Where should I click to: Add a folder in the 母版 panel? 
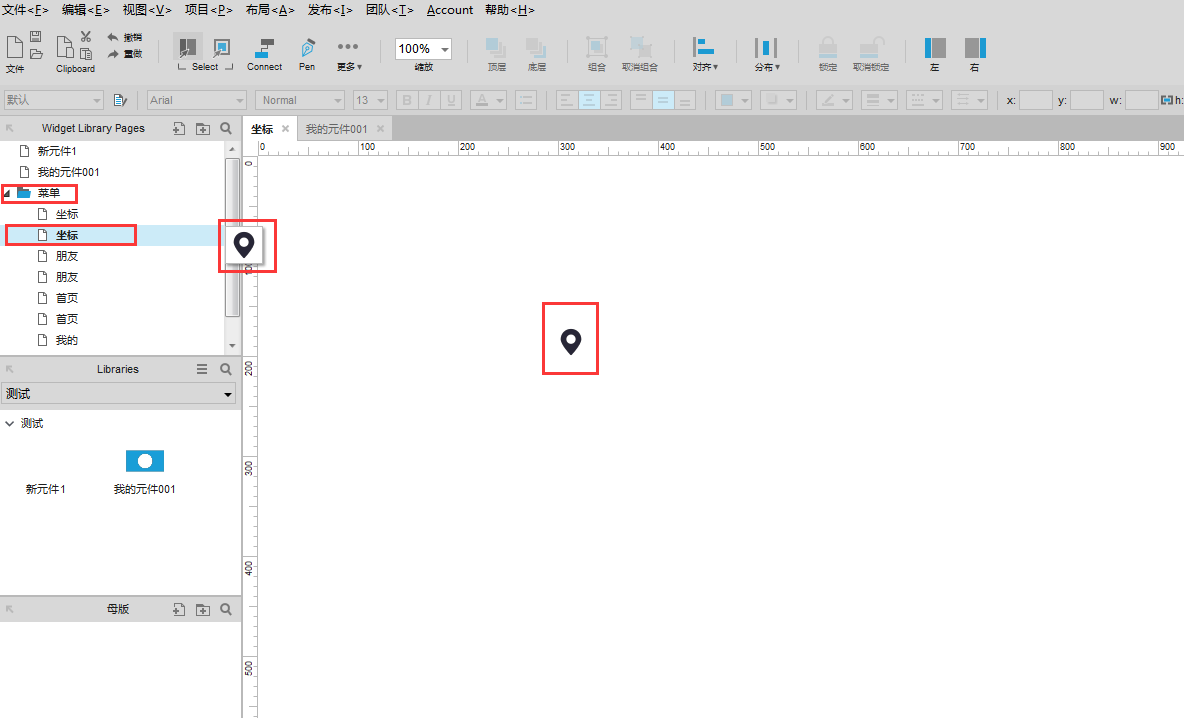tap(203, 609)
